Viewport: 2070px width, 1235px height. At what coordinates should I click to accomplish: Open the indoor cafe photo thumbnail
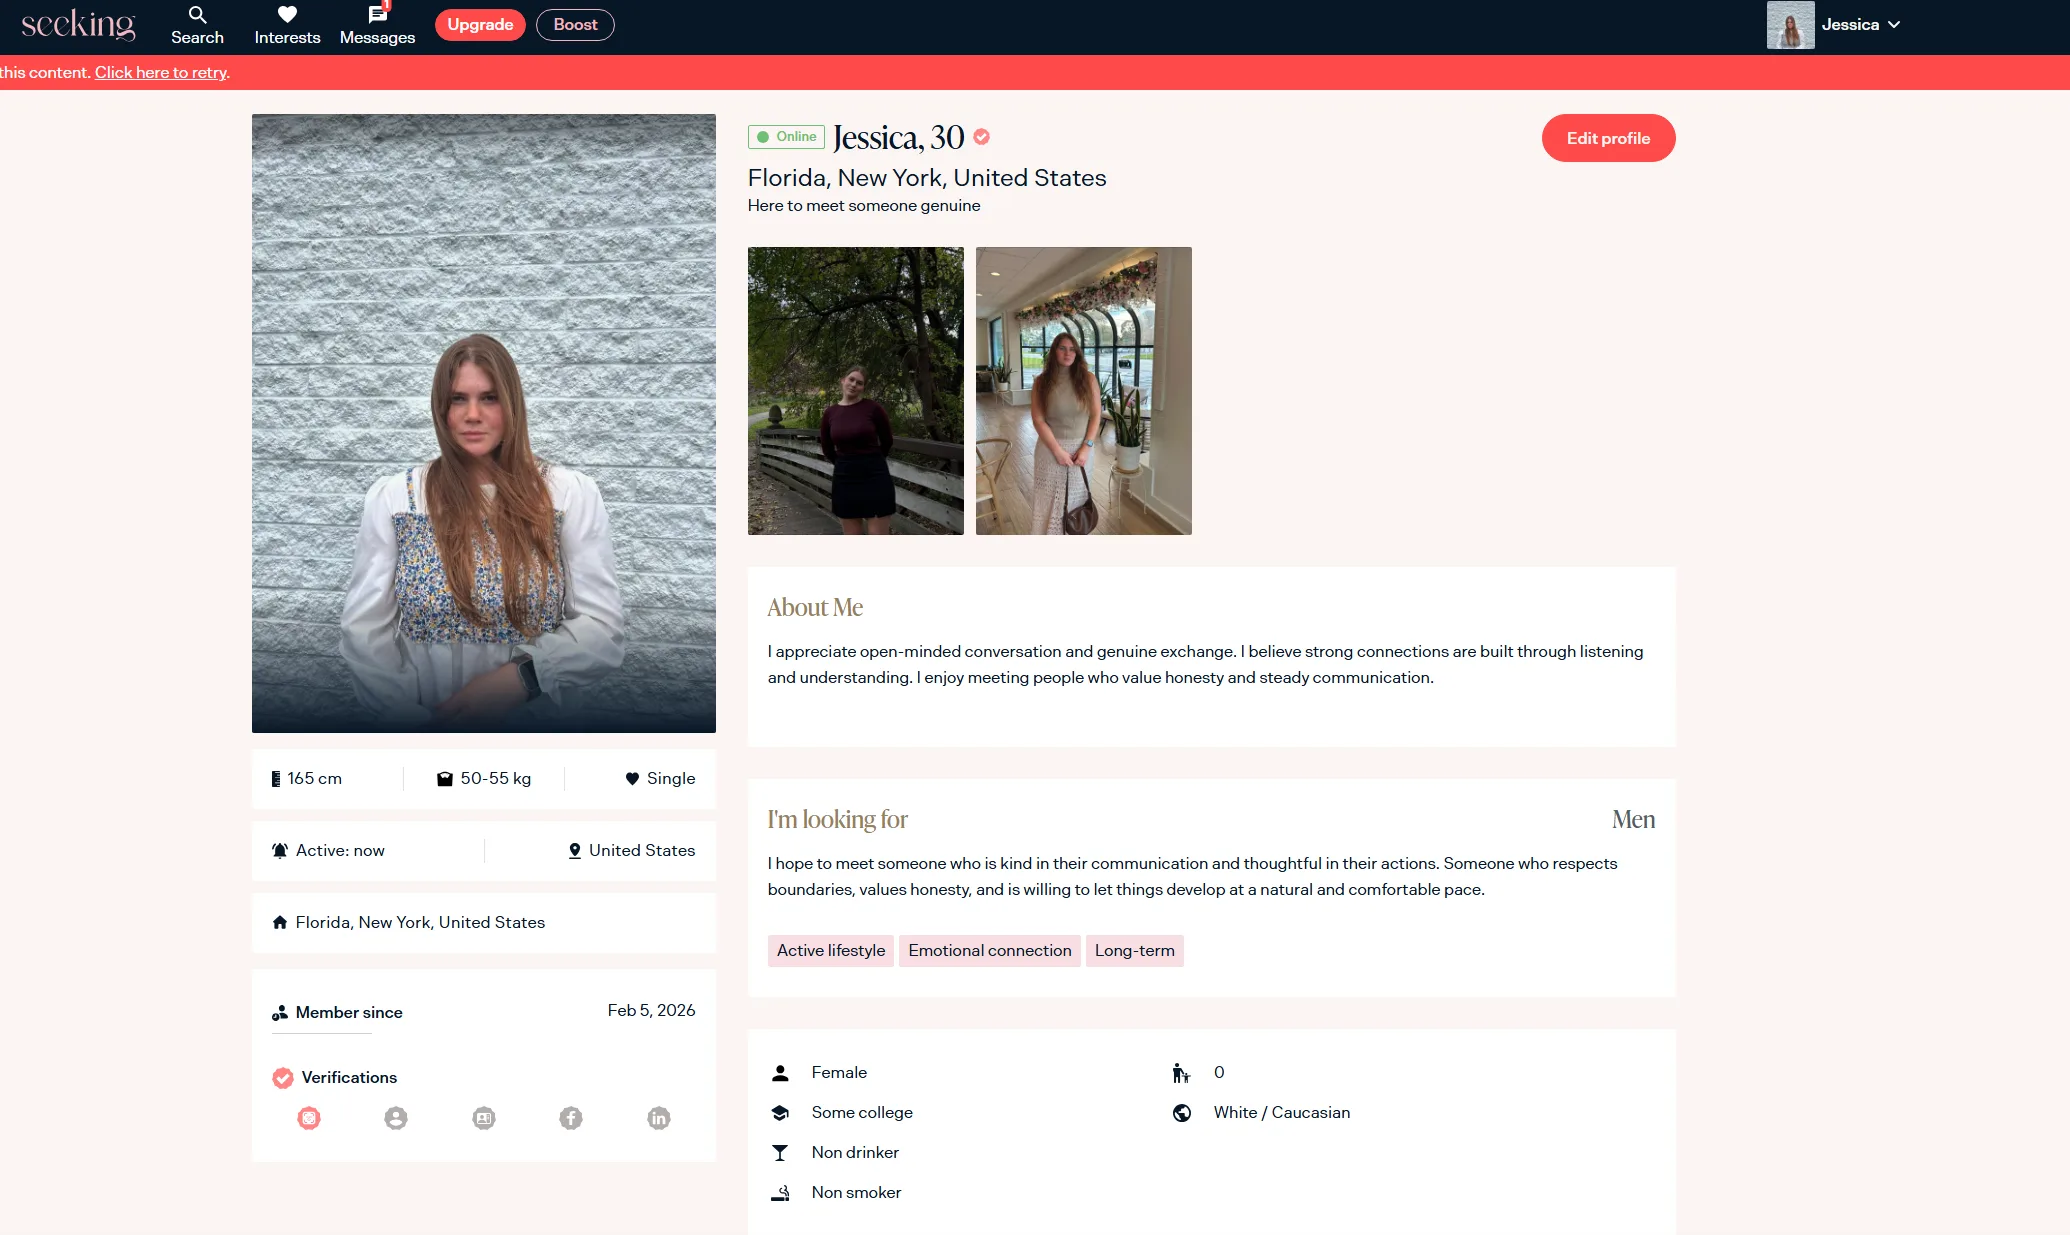pos(1083,391)
